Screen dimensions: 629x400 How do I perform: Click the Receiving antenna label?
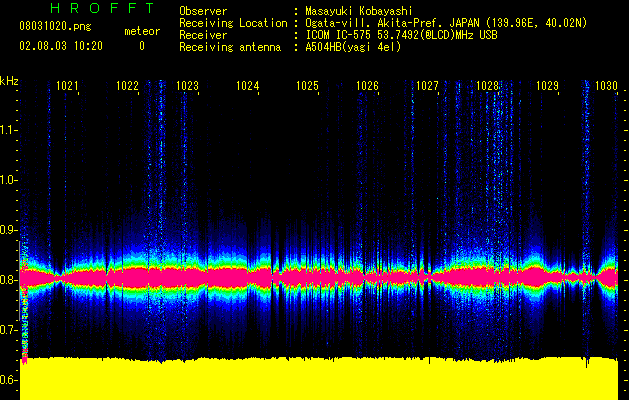click(x=230, y=47)
